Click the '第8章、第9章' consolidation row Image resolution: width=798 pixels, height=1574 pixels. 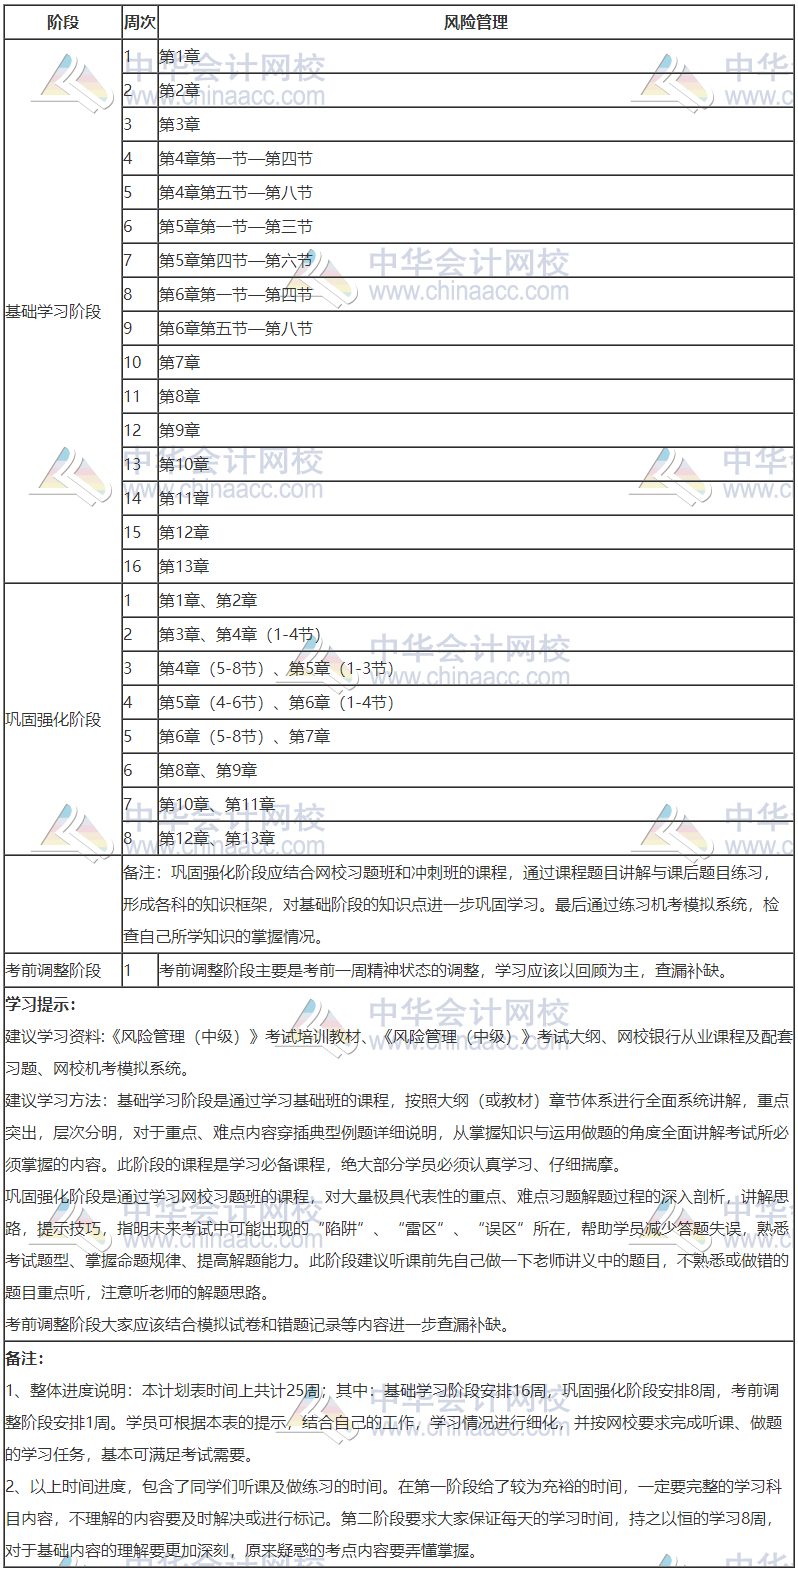[x=476, y=771]
